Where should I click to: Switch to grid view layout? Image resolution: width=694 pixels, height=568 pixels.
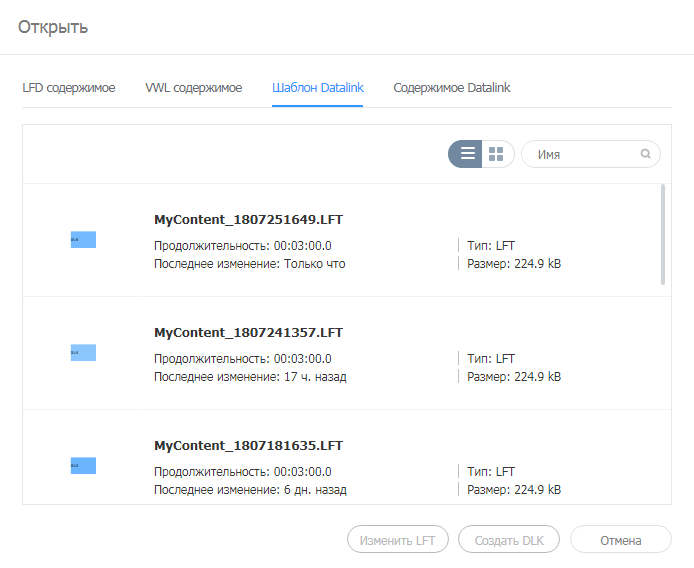496,154
